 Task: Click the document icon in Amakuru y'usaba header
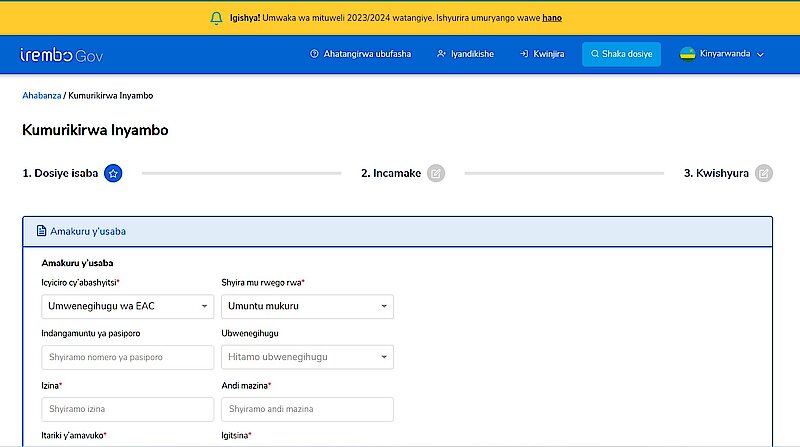[41, 231]
